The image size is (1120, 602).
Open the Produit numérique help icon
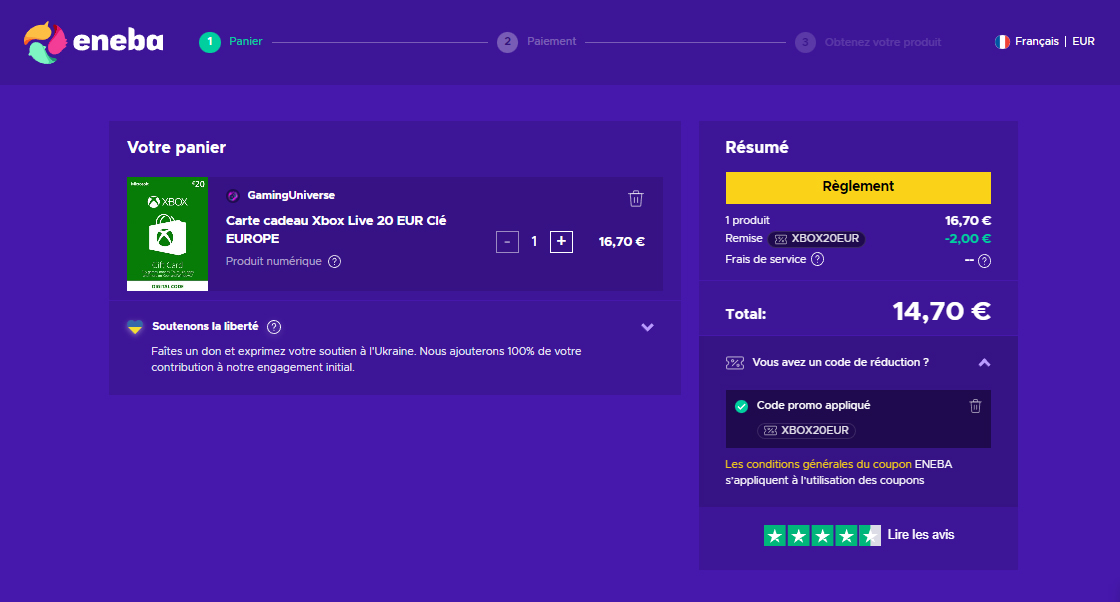coord(335,261)
